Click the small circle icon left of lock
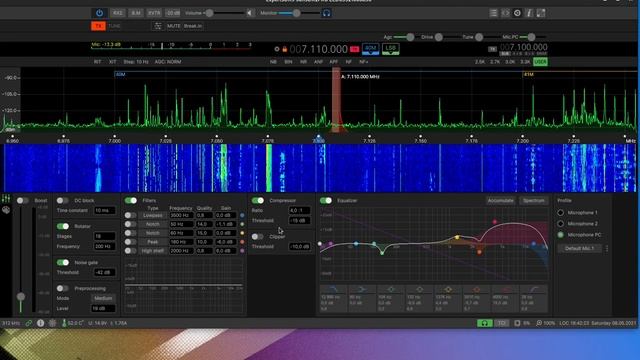640x360 pixels. tap(277, 49)
